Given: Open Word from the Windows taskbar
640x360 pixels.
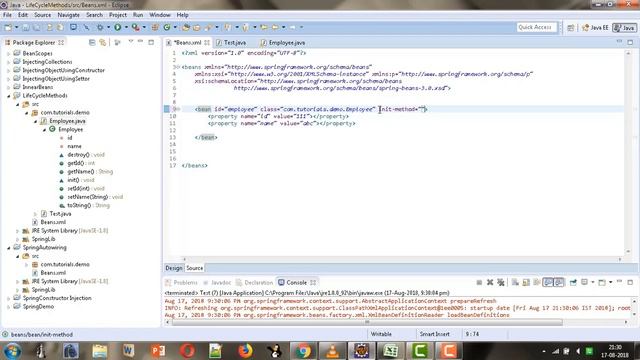Looking at the screenshot, I should click(x=128, y=351).
